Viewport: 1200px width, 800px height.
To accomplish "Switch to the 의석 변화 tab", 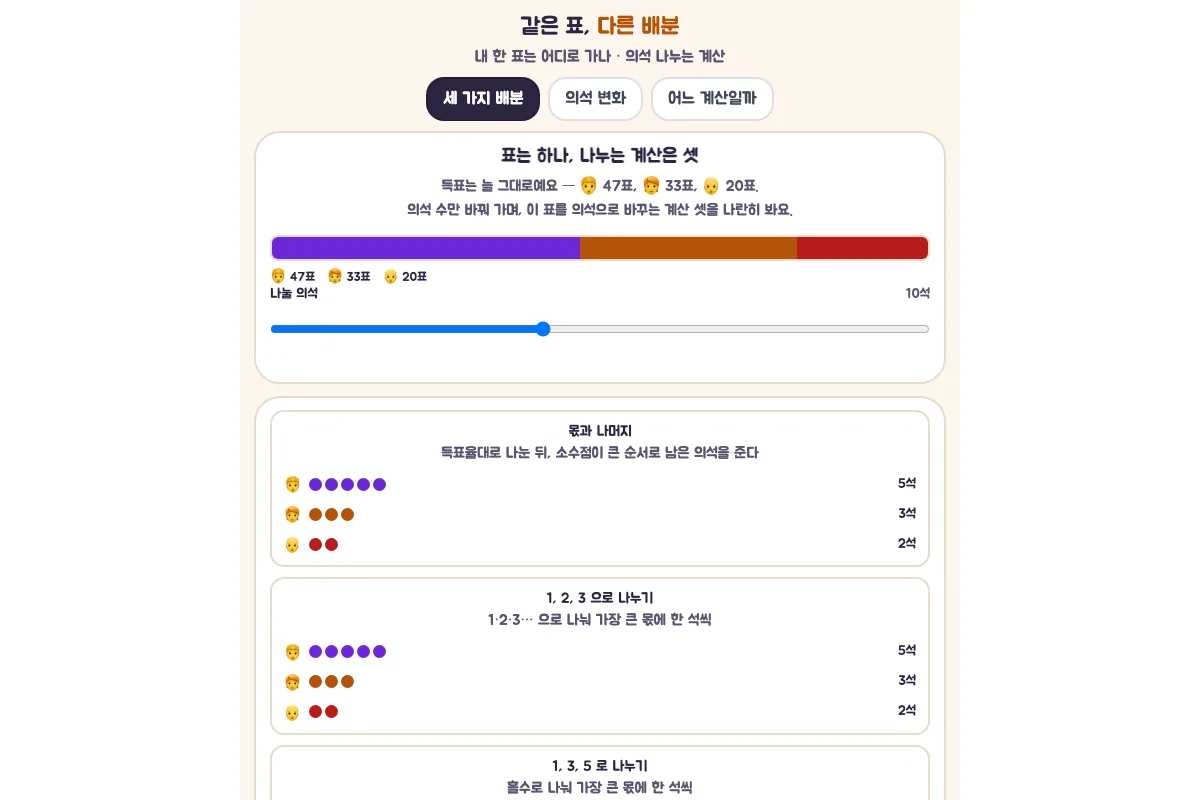I will pyautogui.click(x=595, y=99).
